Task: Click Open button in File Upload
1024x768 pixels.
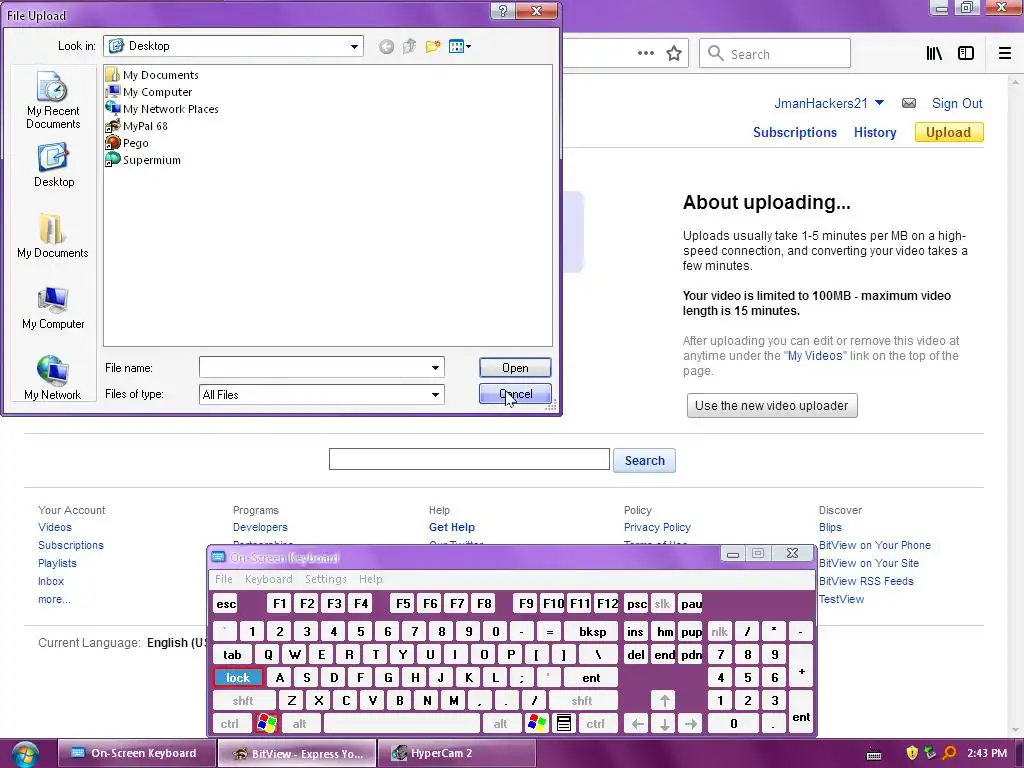Action: (515, 368)
